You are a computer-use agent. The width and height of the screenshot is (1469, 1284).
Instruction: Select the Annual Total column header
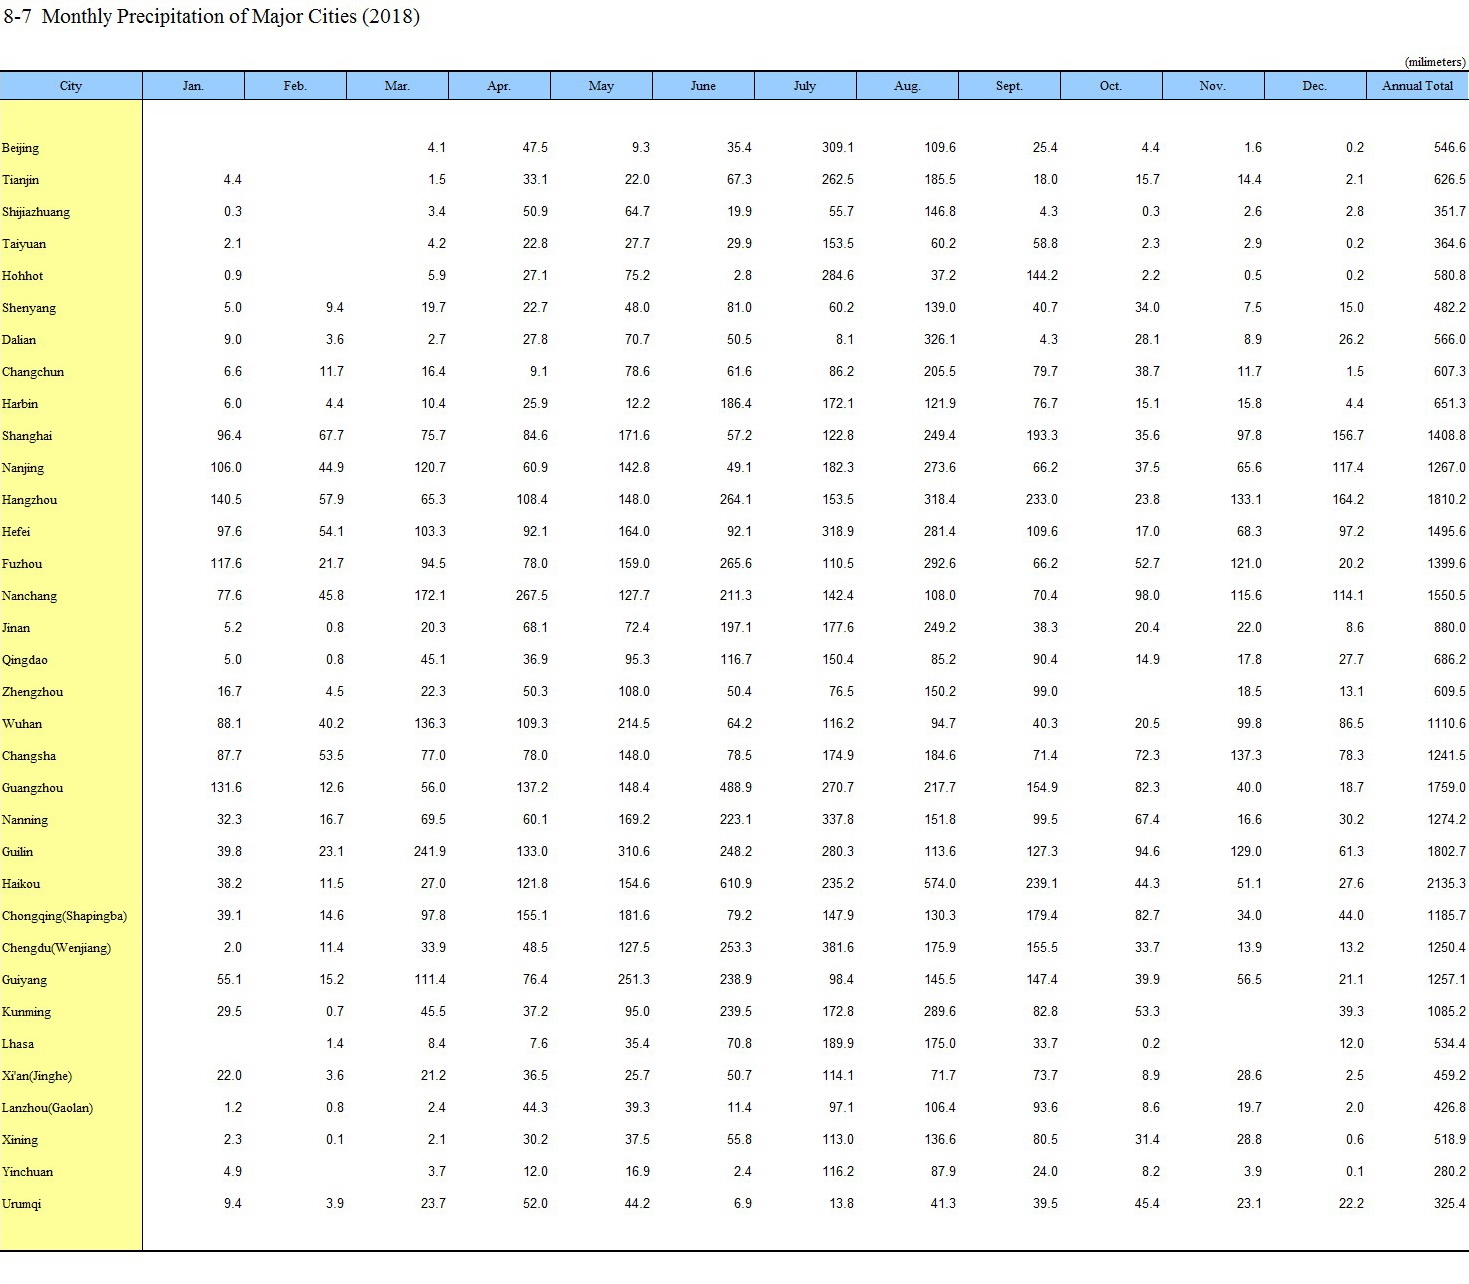pos(1417,86)
